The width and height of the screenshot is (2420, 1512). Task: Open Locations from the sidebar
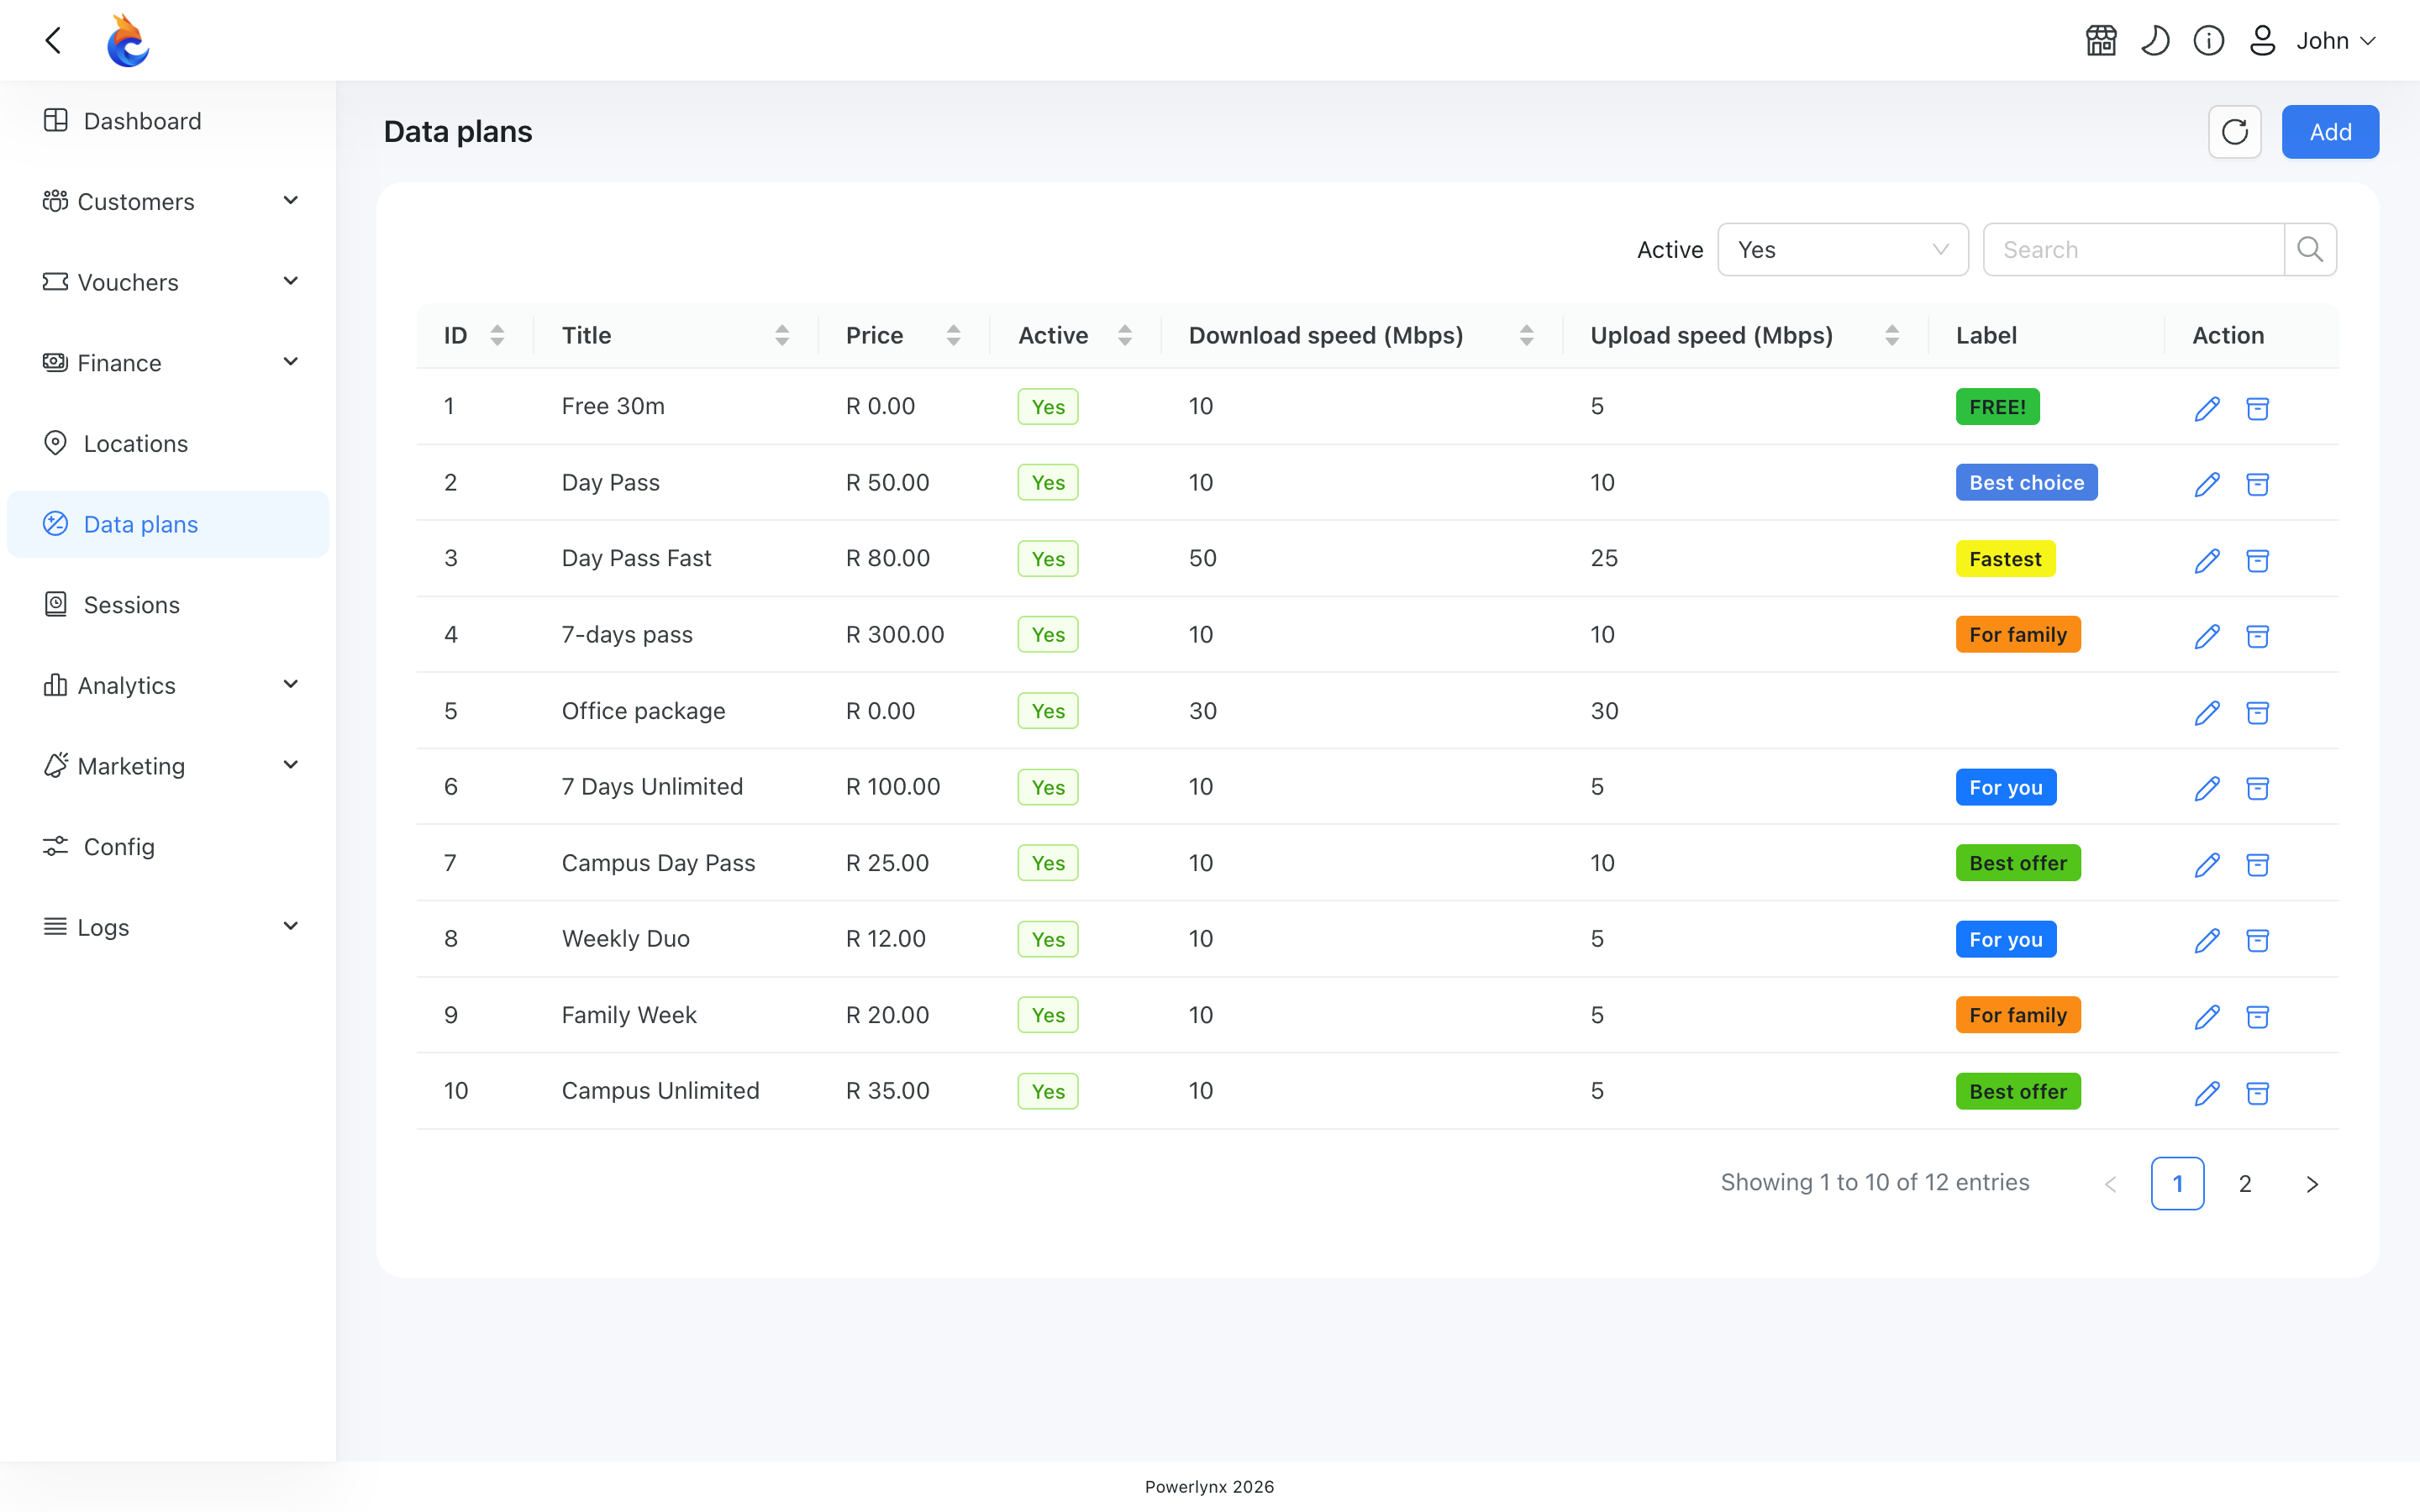[168, 443]
